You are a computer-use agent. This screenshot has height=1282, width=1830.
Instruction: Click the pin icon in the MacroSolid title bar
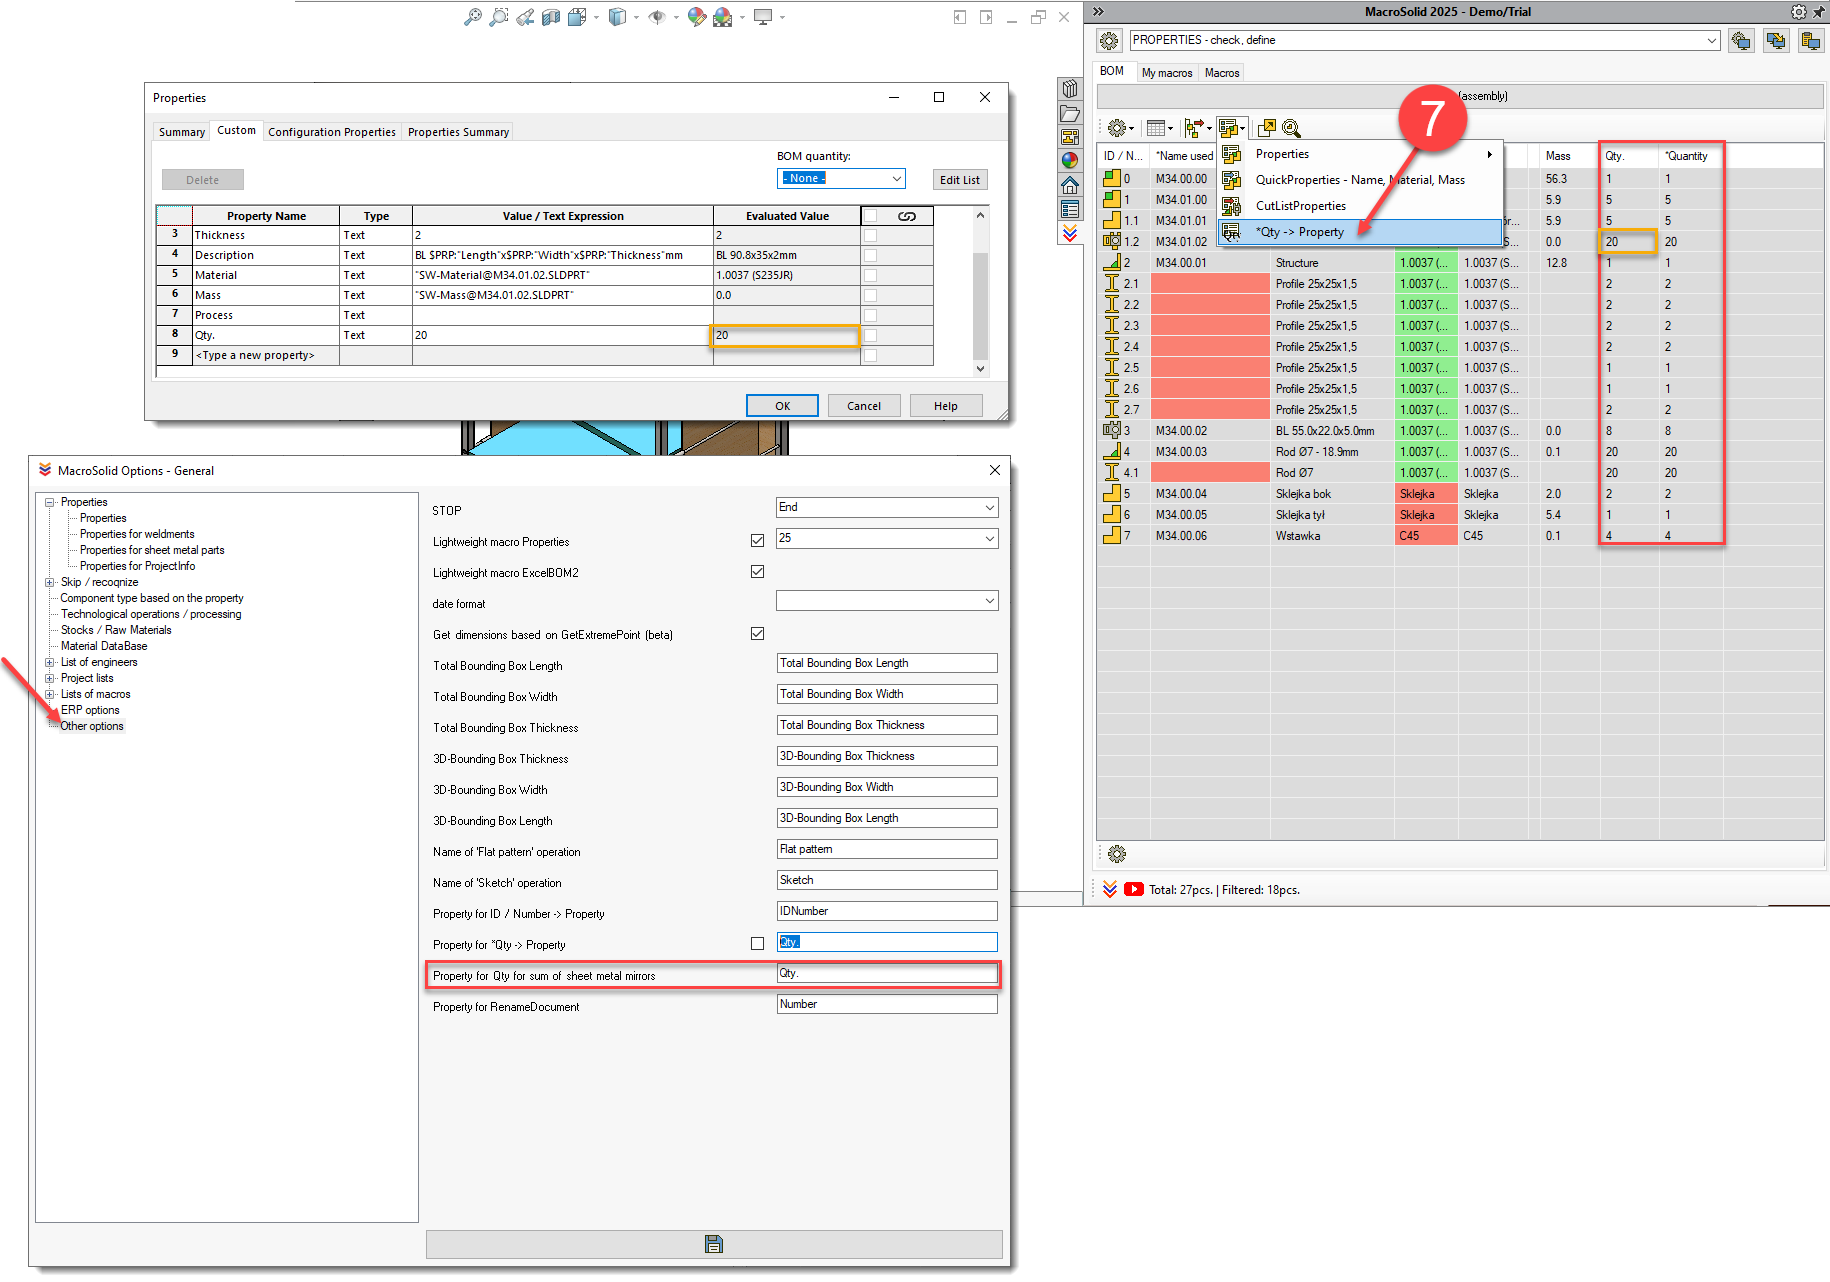1818,12
